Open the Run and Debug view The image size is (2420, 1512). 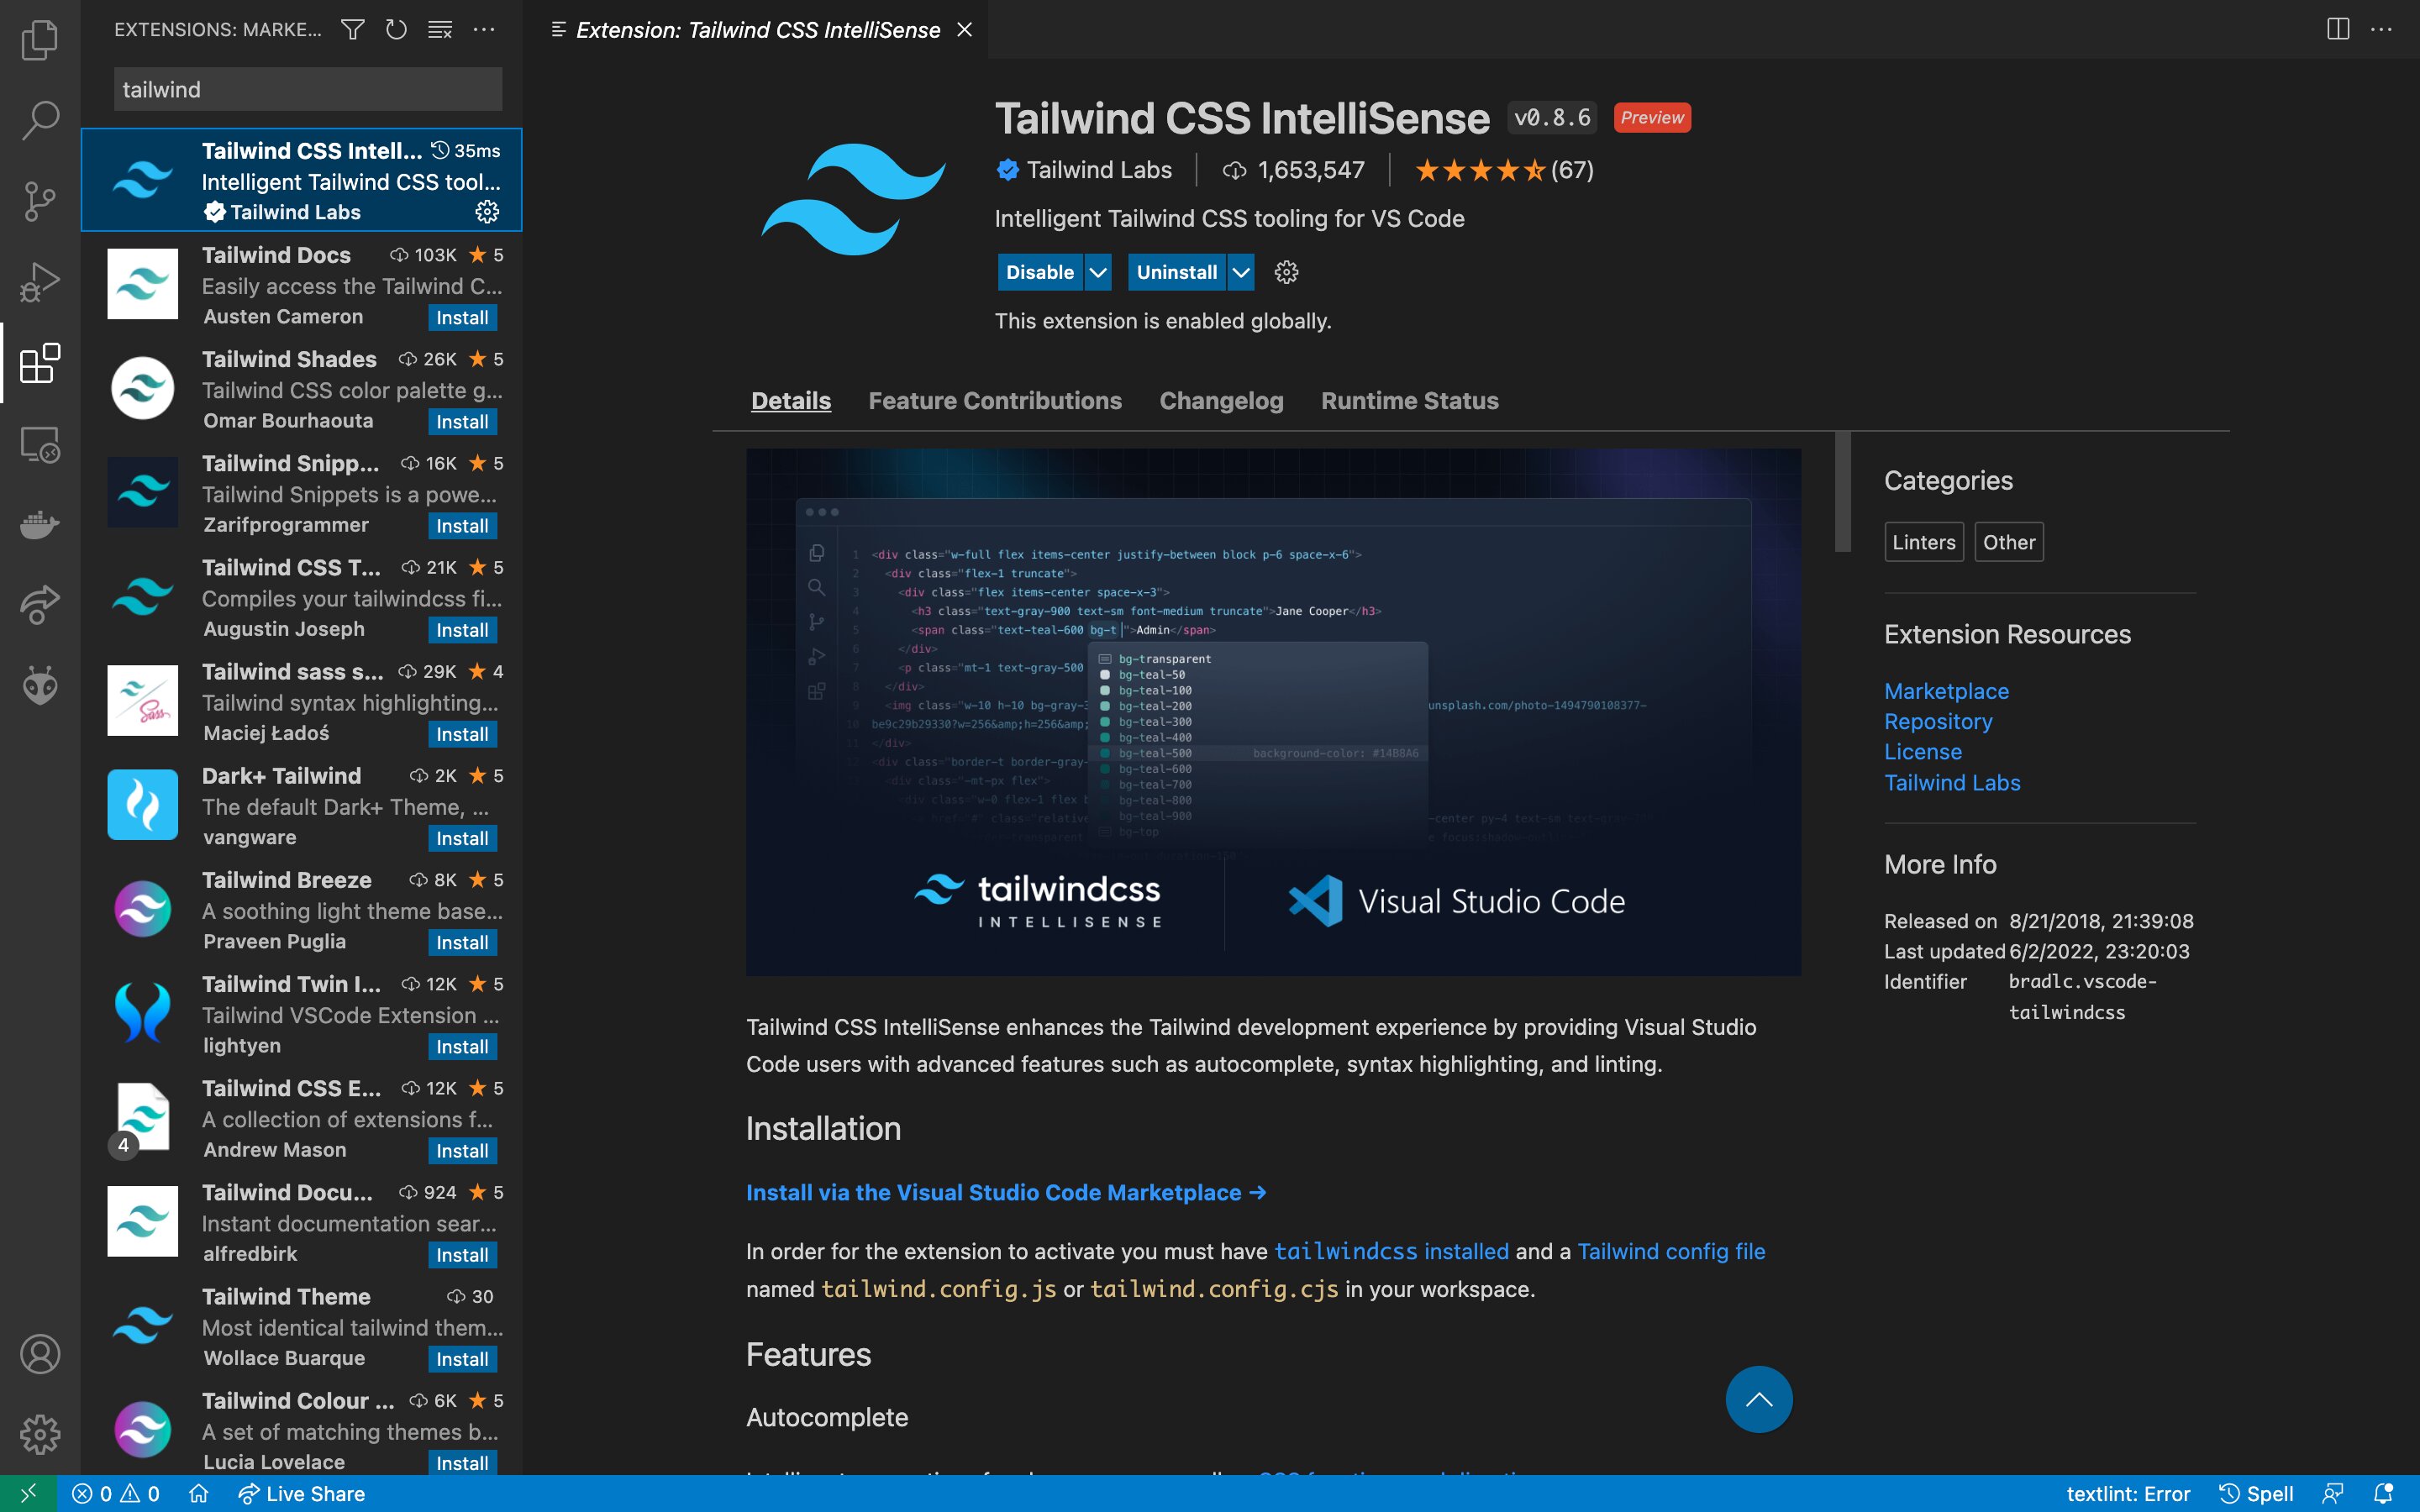40,282
